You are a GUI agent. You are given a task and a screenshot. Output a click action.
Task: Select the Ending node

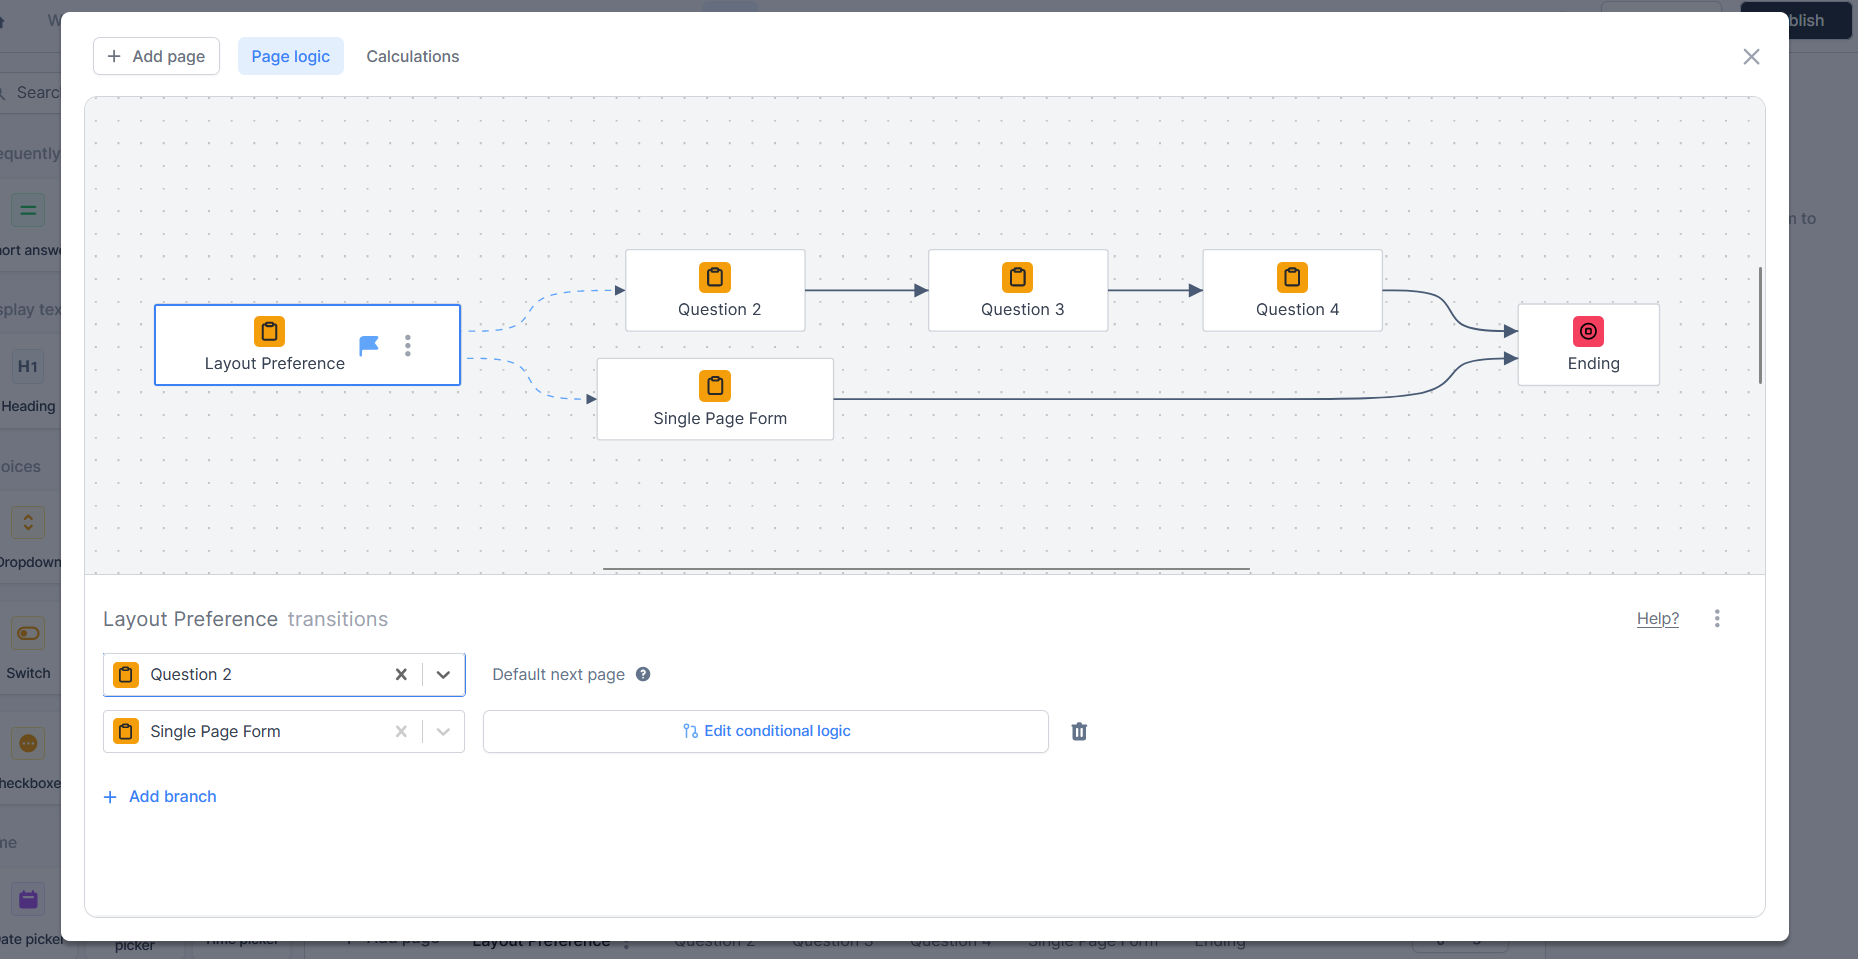pyautogui.click(x=1589, y=345)
